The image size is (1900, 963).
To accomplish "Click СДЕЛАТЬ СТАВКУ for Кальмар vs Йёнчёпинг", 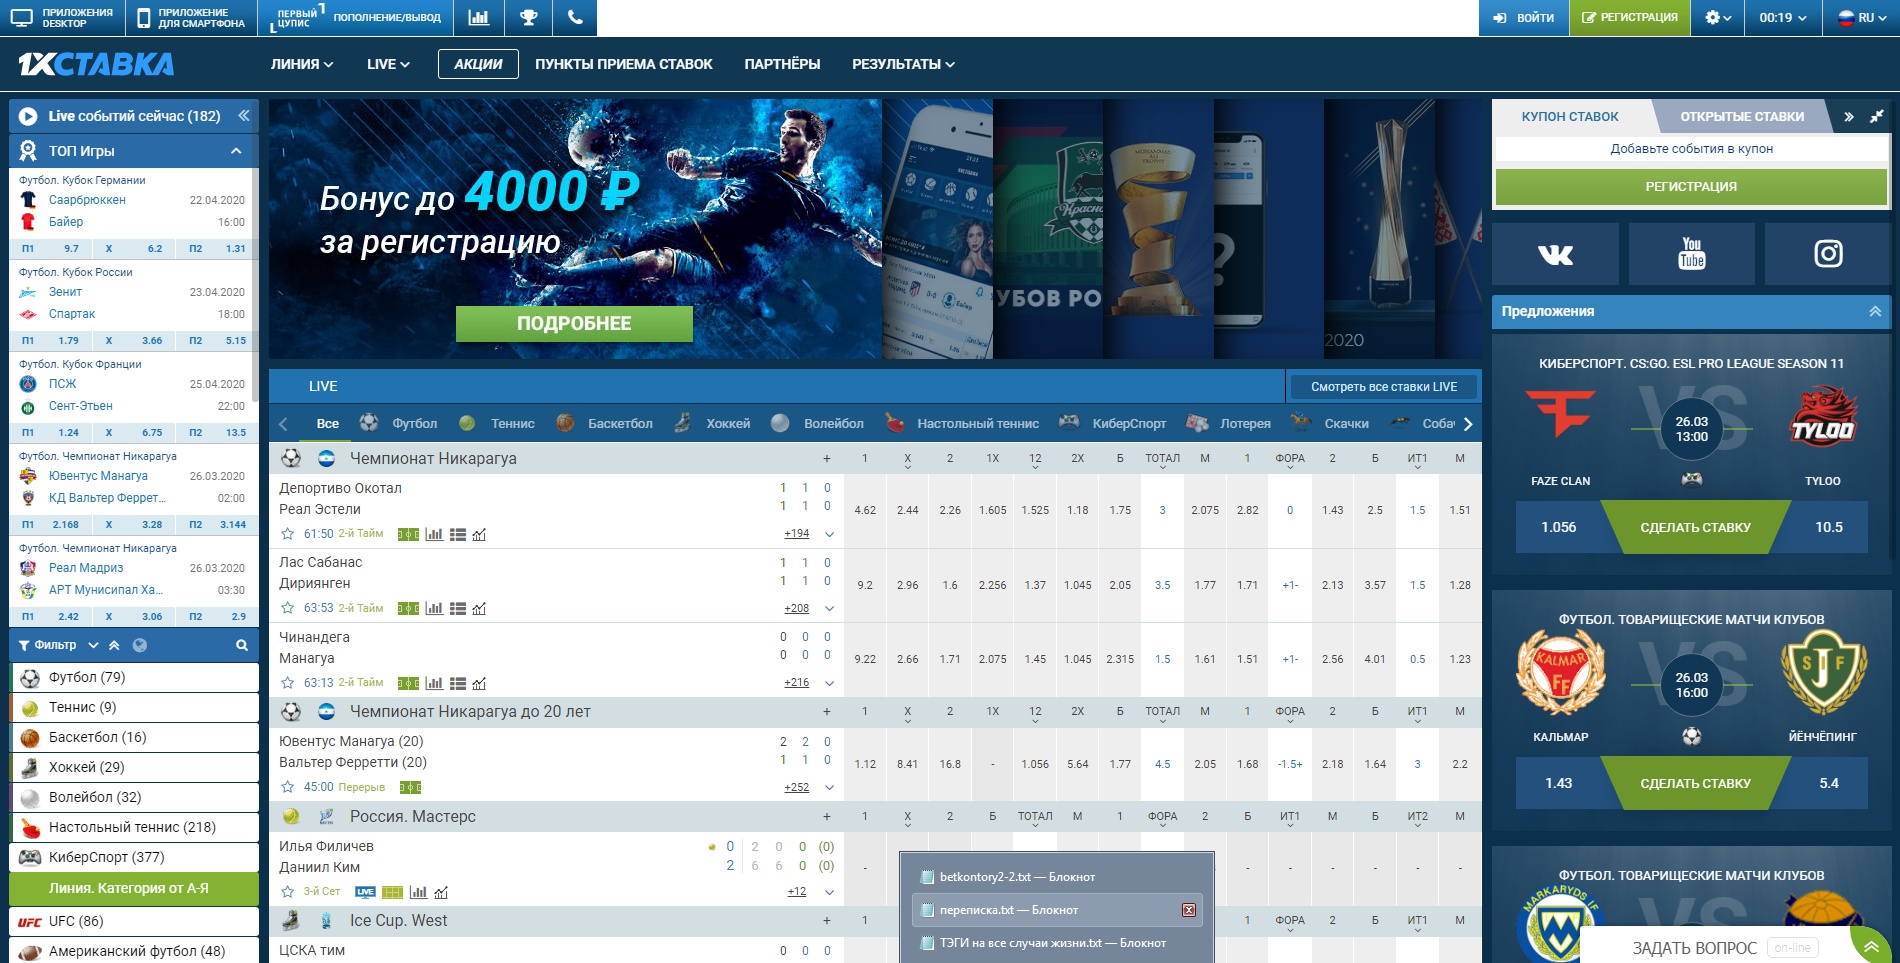I will click(x=1695, y=784).
